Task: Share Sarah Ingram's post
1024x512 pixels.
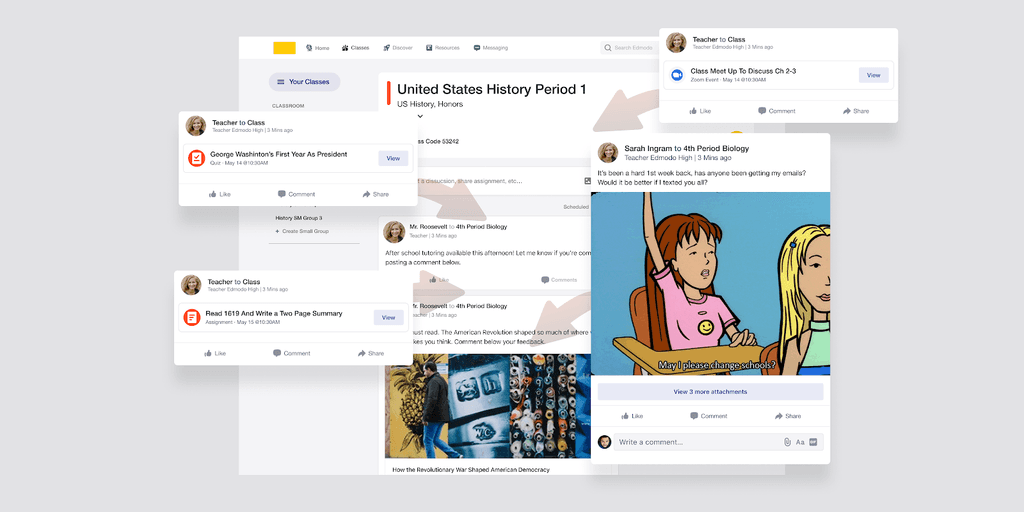Action: [788, 416]
